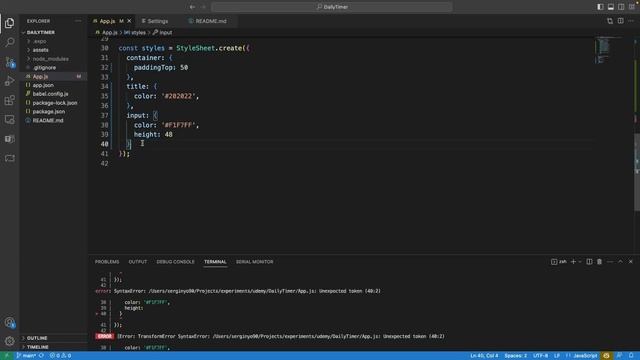Screen dimensions: 640x360
Task: Open the Run and Debug view
Action: pos(9,81)
